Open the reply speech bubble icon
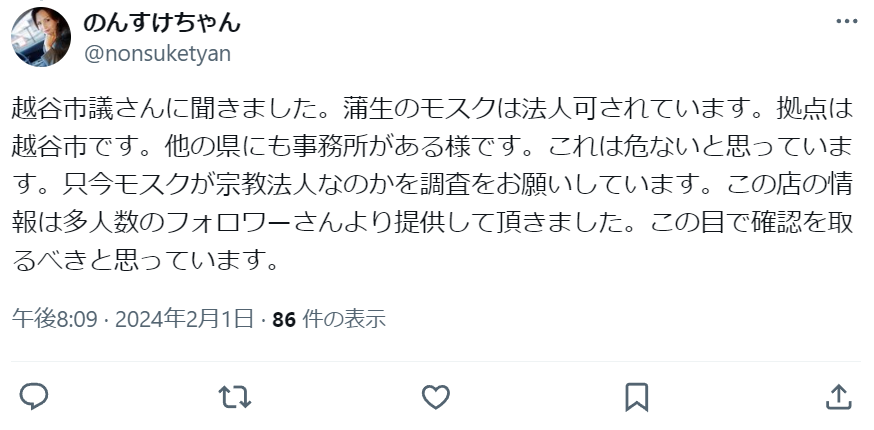874x430 pixels. [x=33, y=397]
